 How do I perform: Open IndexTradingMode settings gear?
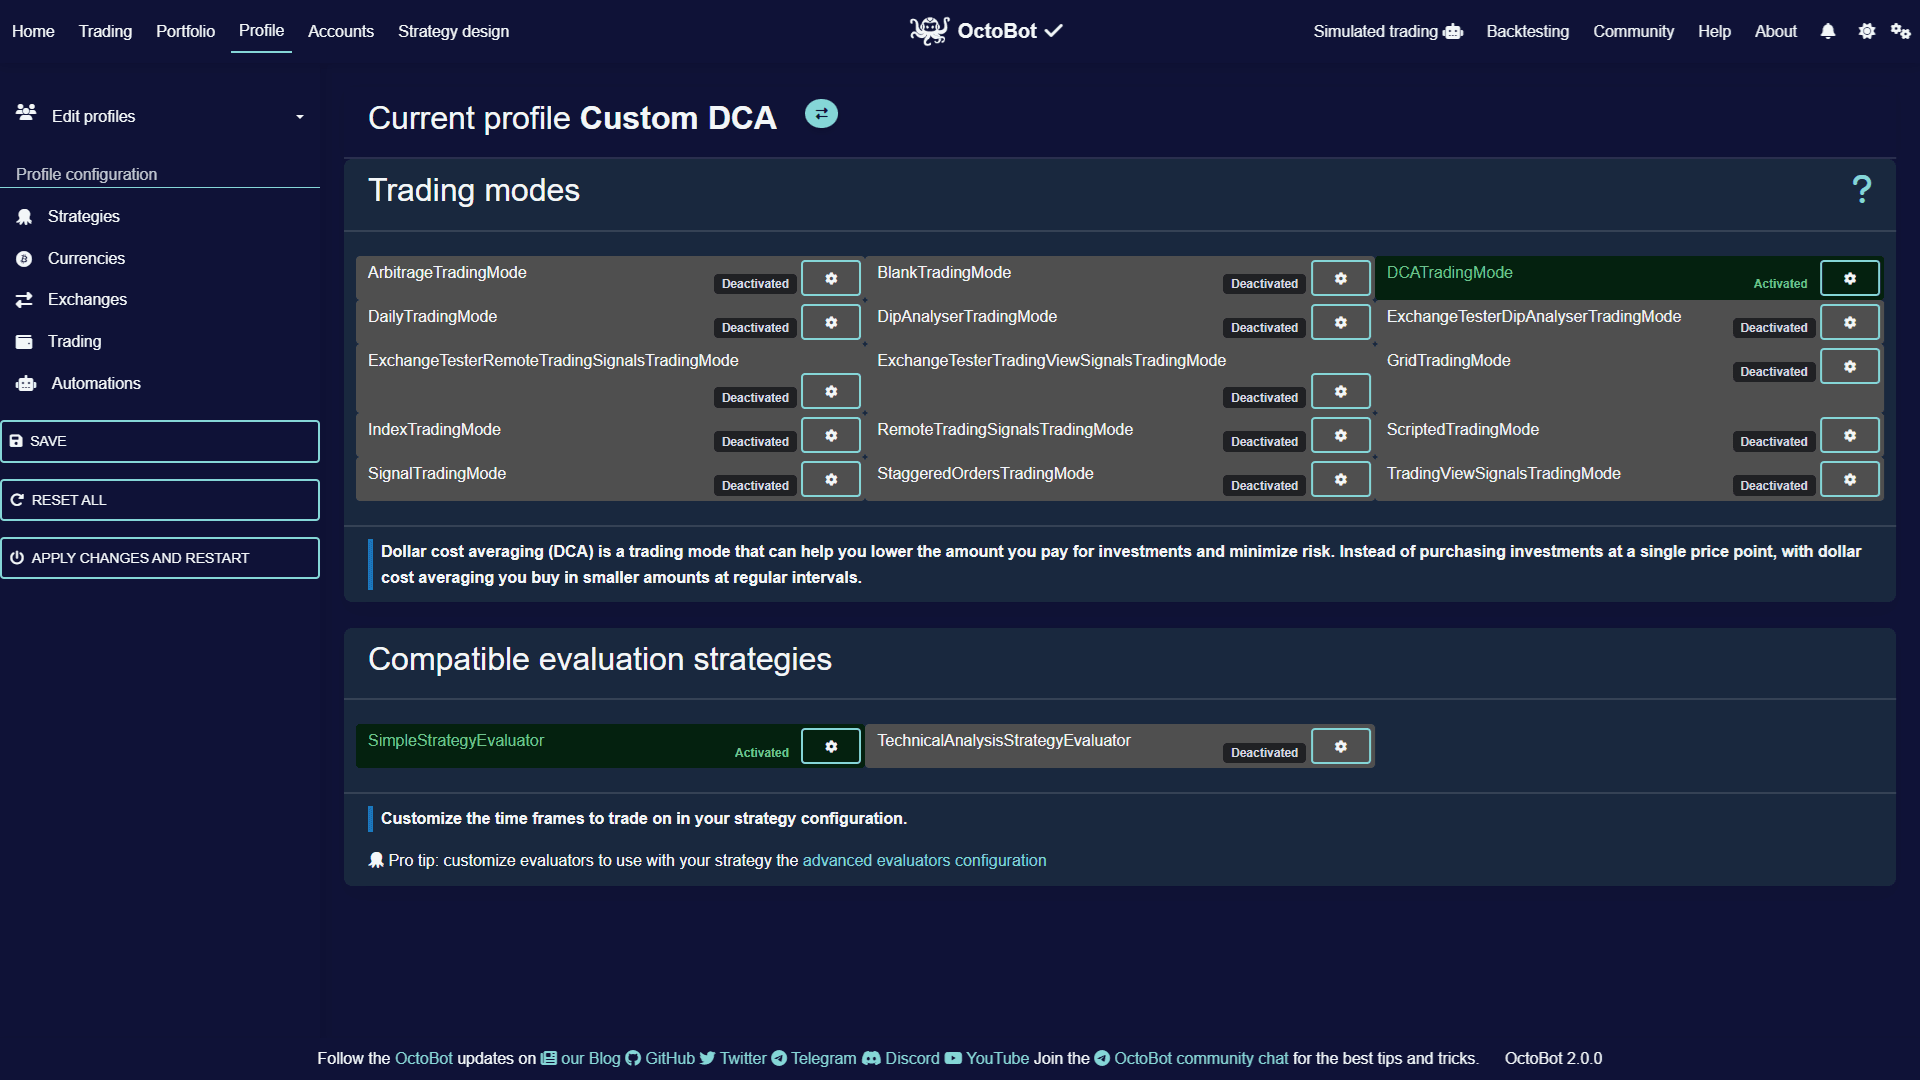coord(831,435)
